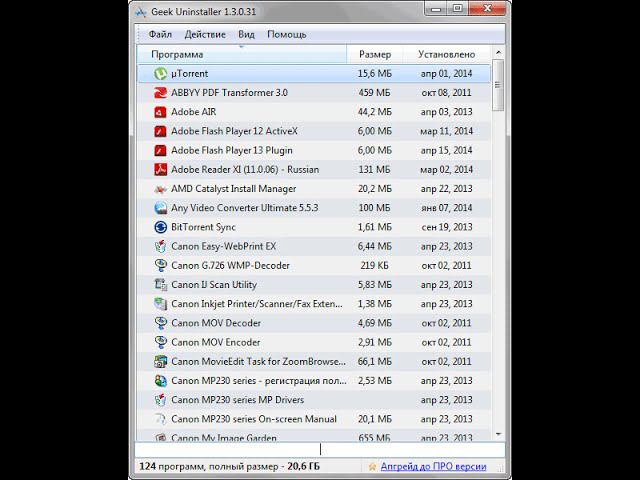Open the Апгрейд до ПРО версии link
Viewport: 640px width, 480px height.
(x=433, y=466)
